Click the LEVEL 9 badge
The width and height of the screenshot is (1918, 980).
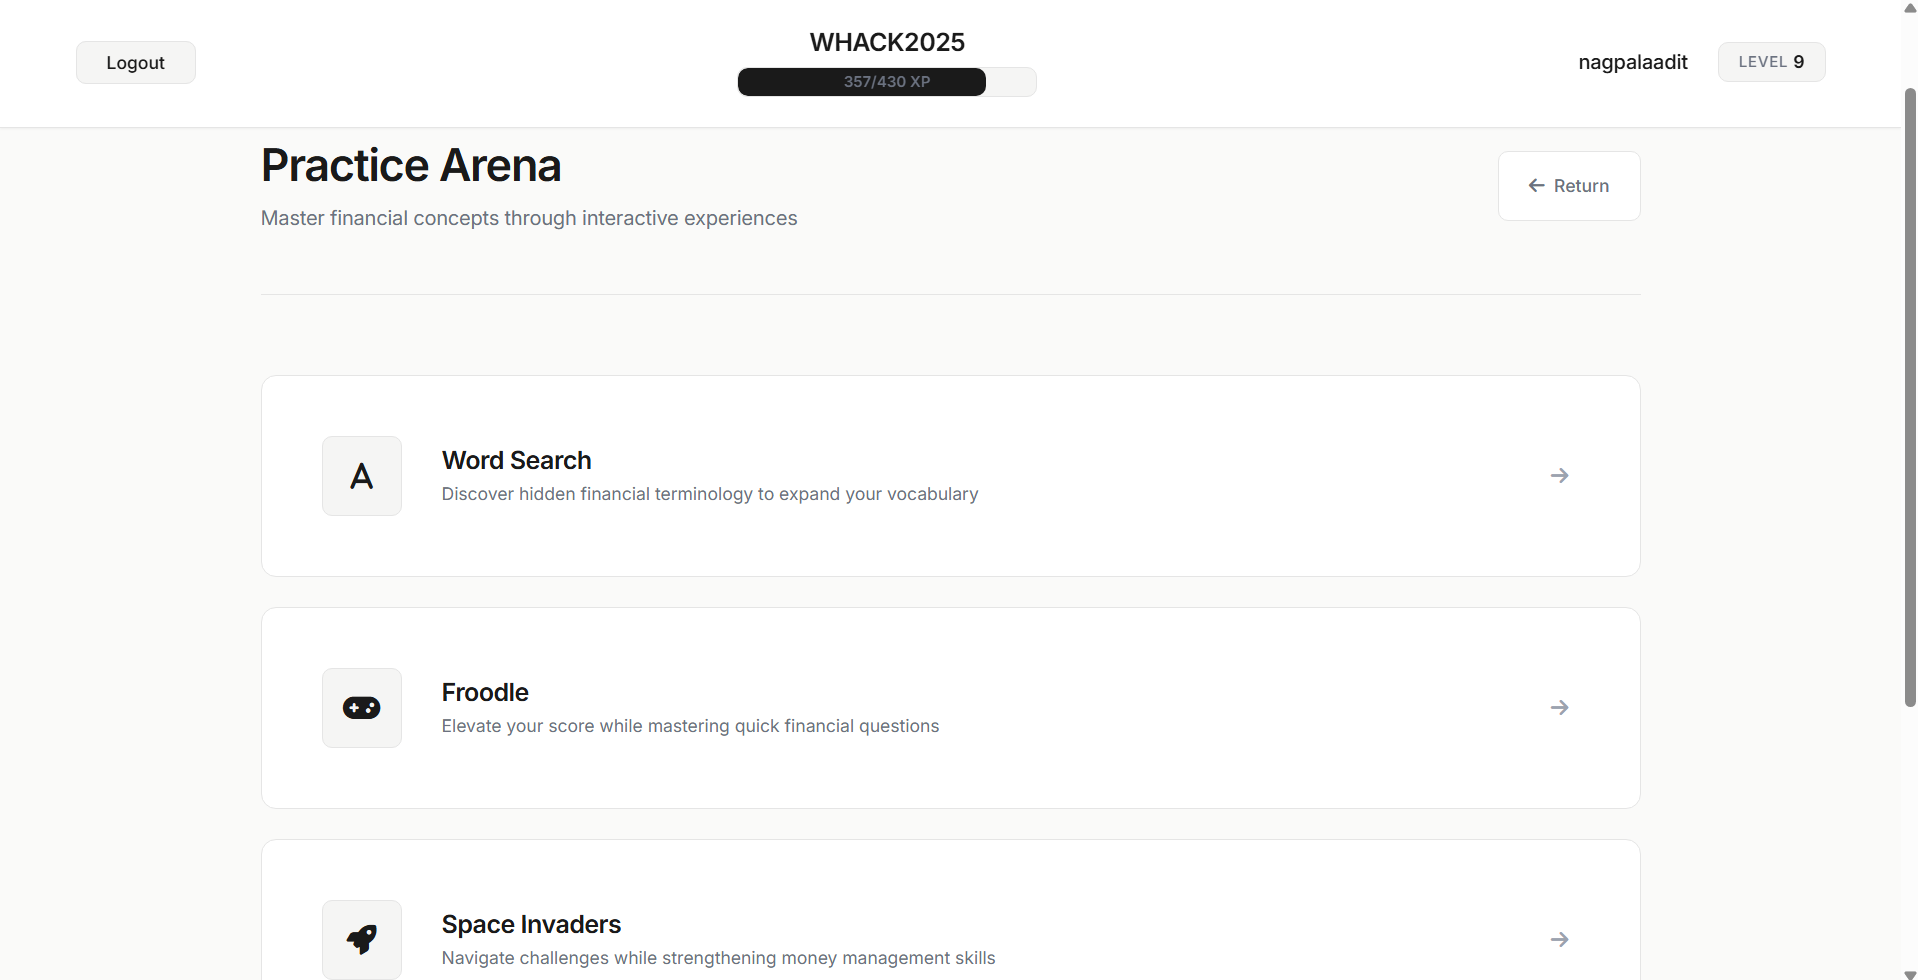click(x=1771, y=62)
